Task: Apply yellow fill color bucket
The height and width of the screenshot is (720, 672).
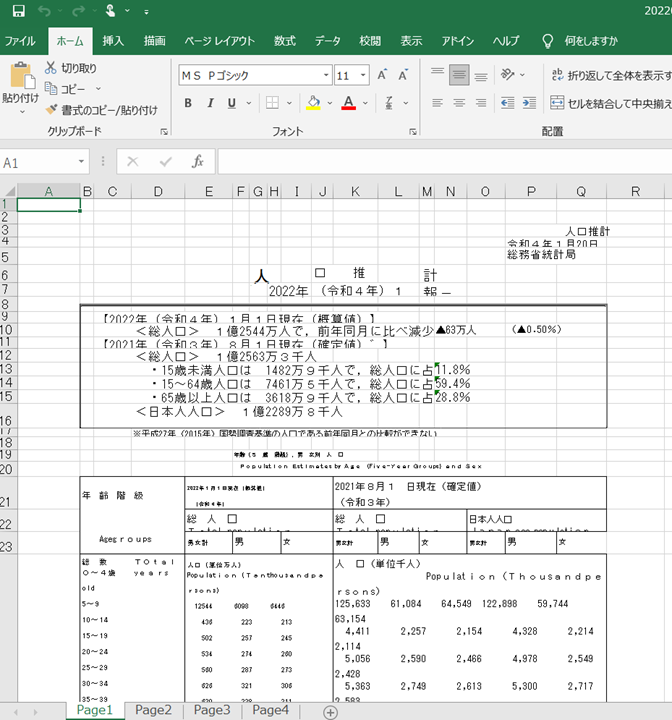Action: click(314, 103)
